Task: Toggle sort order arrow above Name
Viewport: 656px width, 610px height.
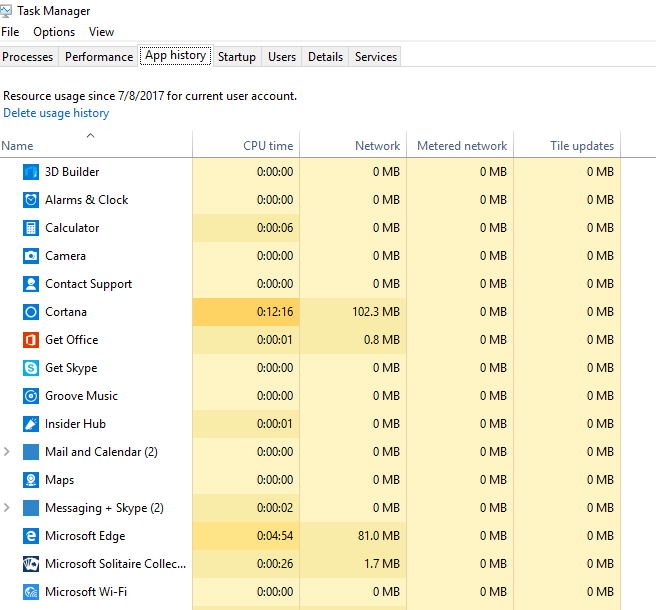Action: (90, 135)
